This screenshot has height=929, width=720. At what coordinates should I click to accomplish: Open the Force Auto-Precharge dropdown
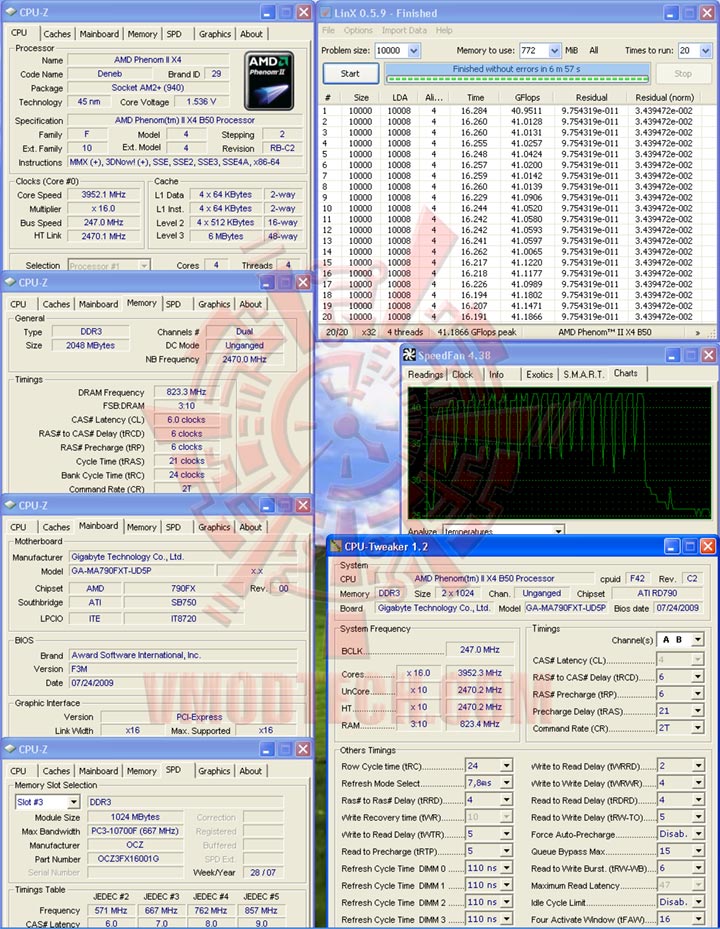pyautogui.click(x=699, y=834)
